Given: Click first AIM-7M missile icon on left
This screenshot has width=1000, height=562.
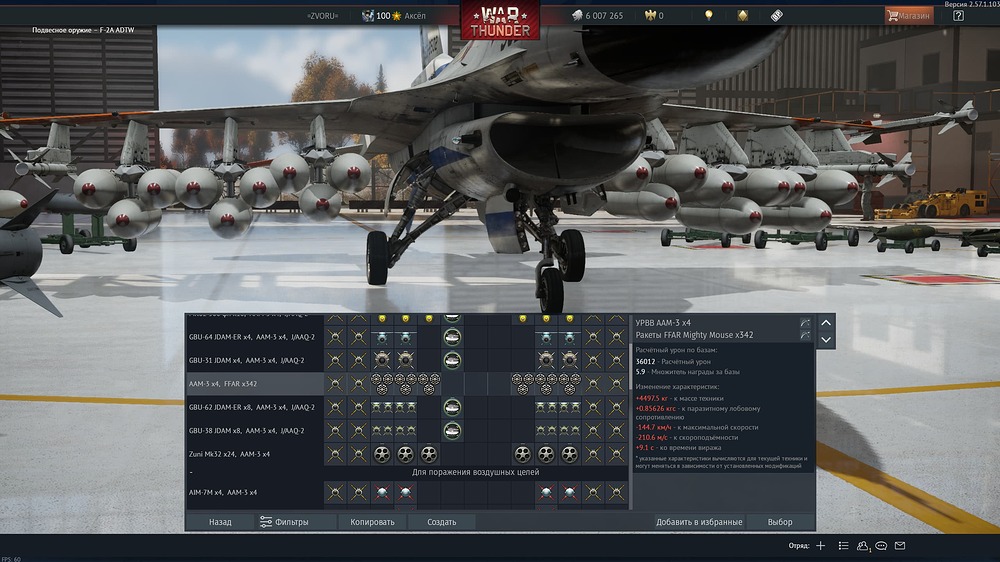Looking at the screenshot, I should tap(382, 492).
